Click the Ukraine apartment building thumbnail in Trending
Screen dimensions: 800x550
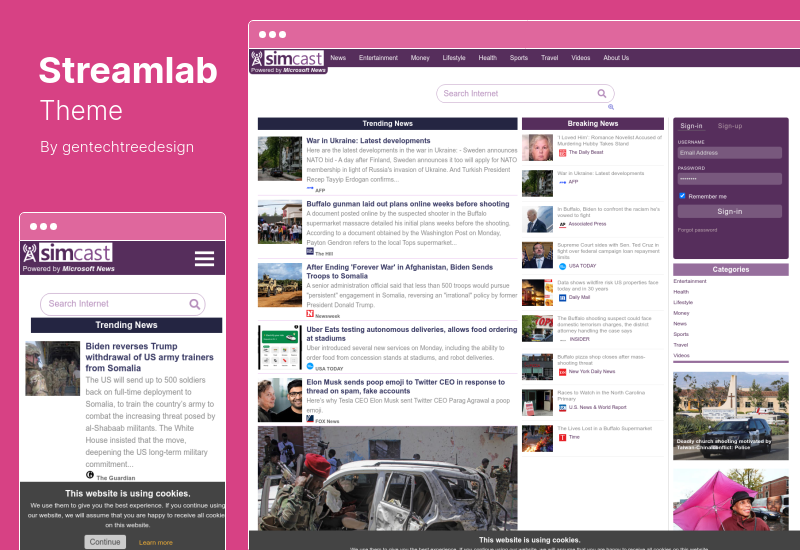pos(280,159)
